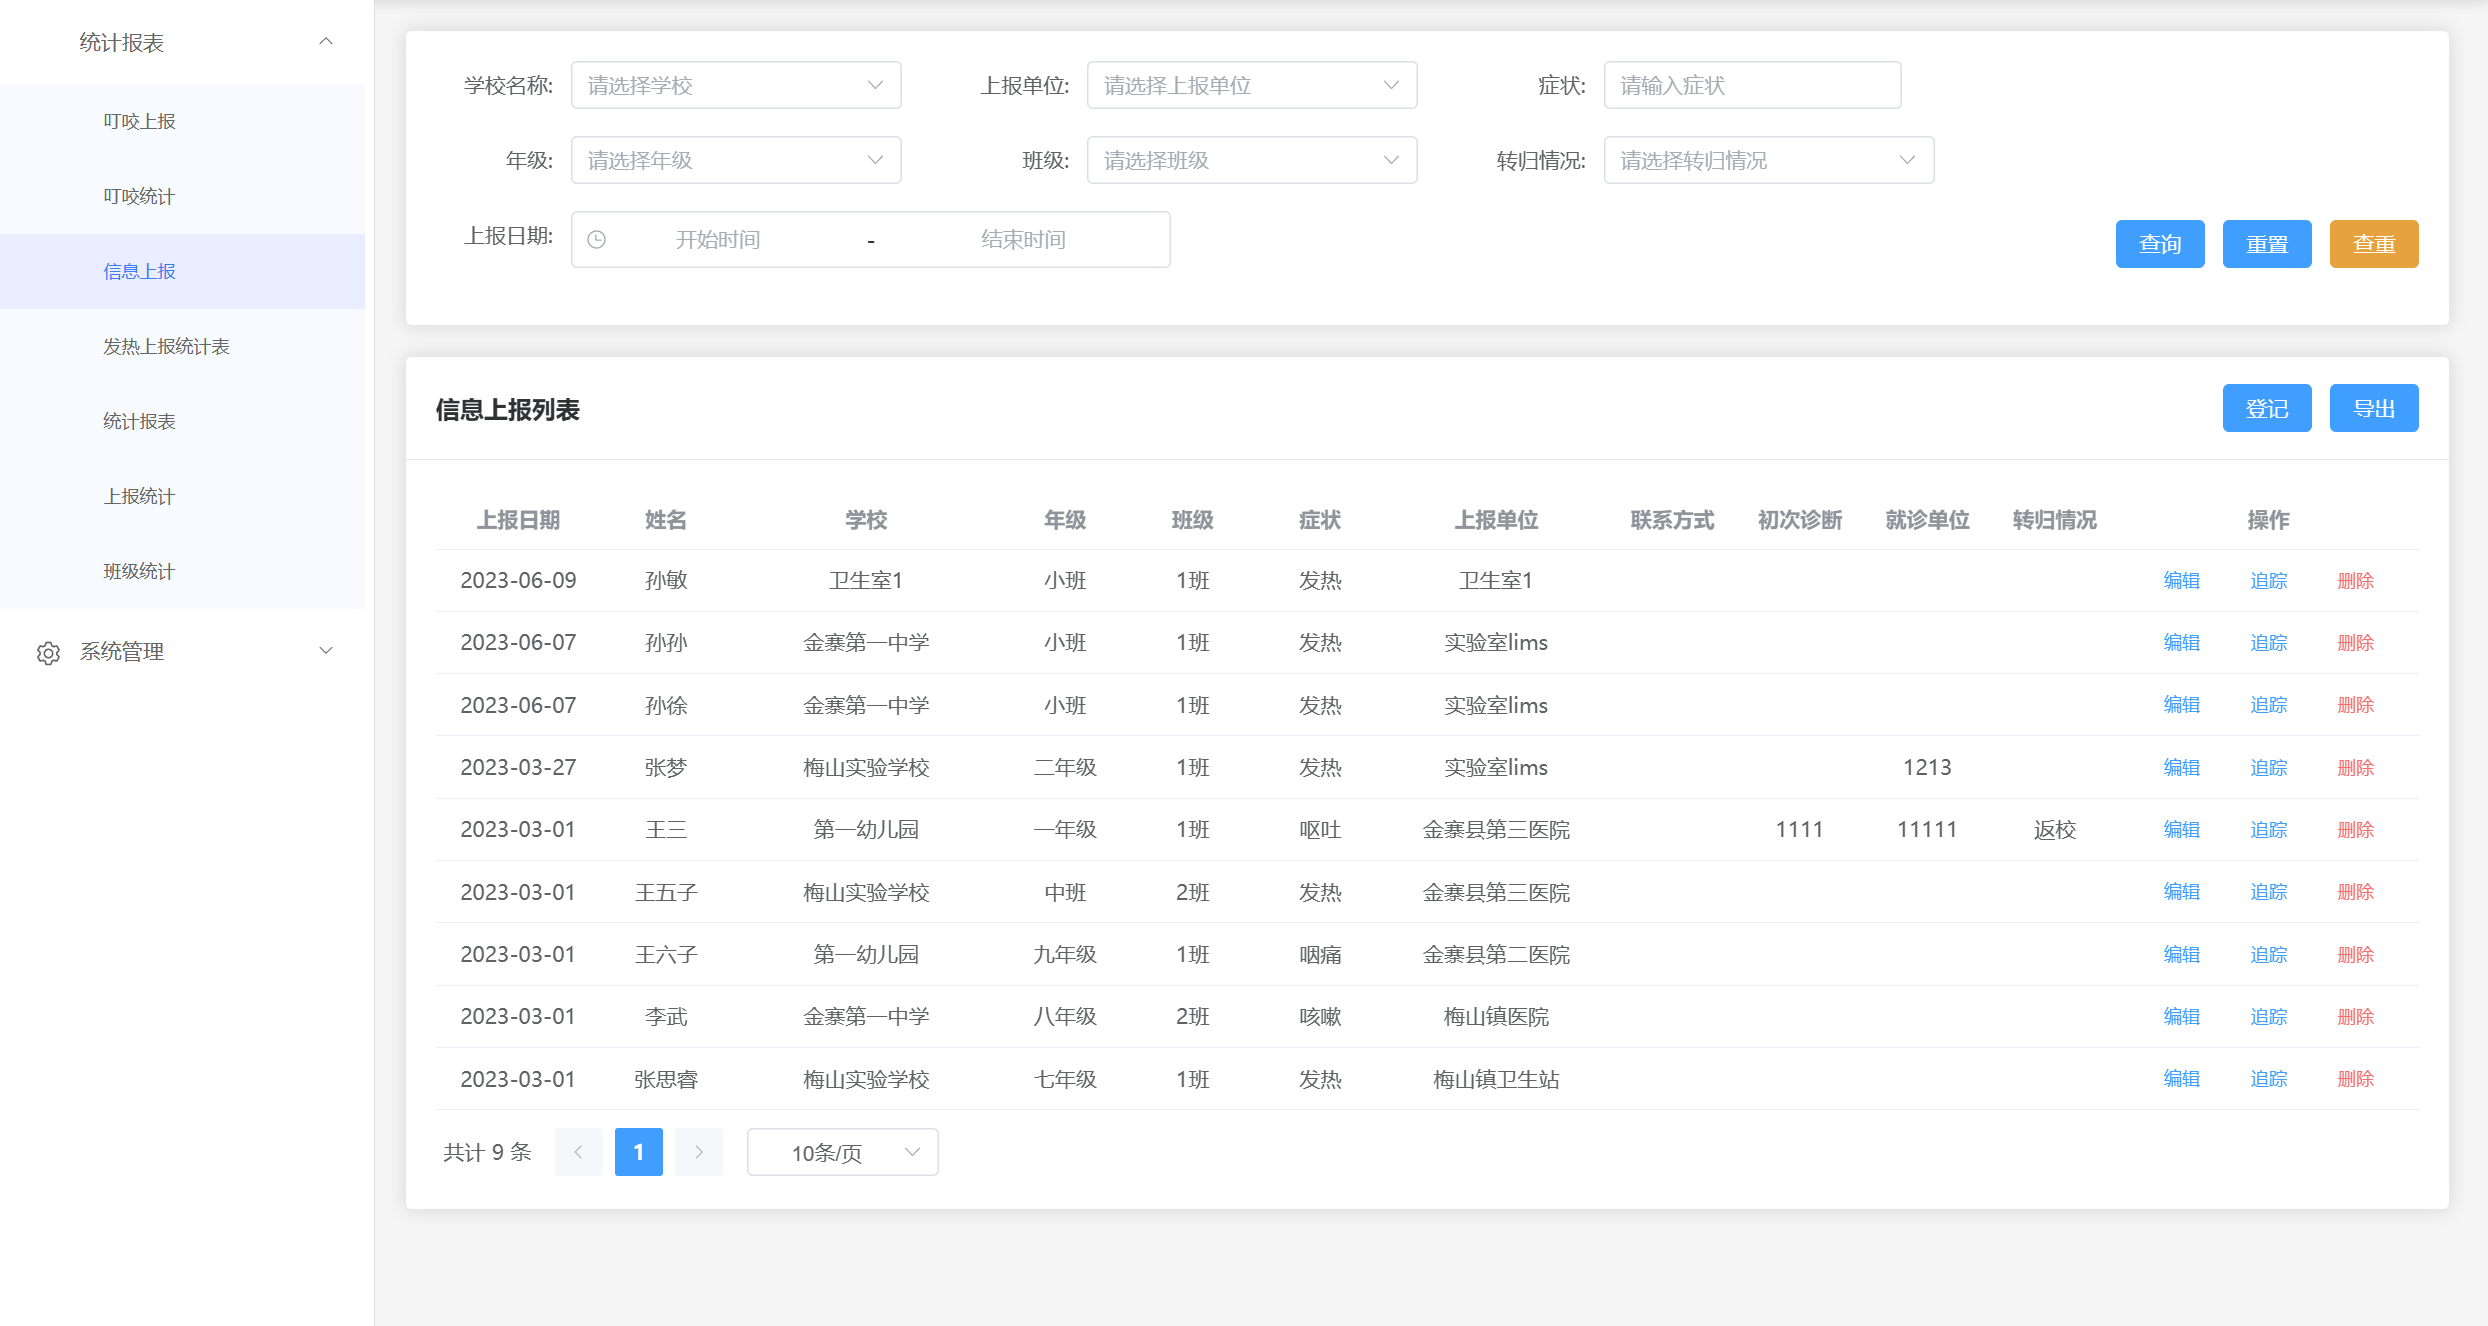Open 上报统计 in the sidebar

pyautogui.click(x=182, y=496)
